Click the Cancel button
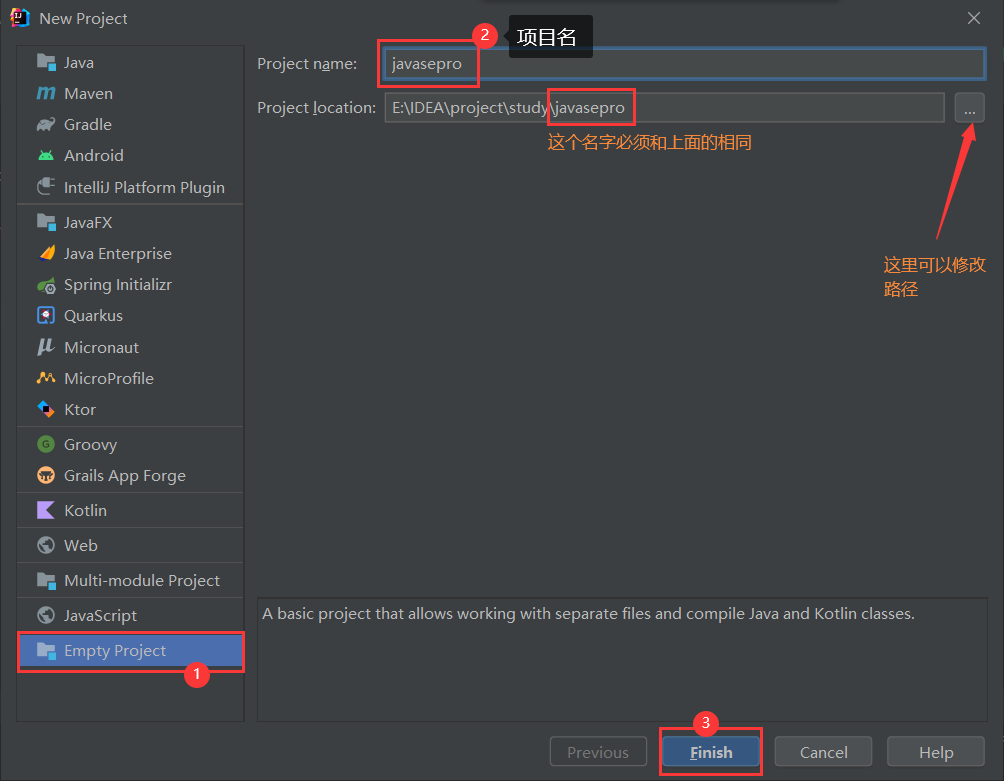Screen dimensions: 1004x781 coord(823,752)
